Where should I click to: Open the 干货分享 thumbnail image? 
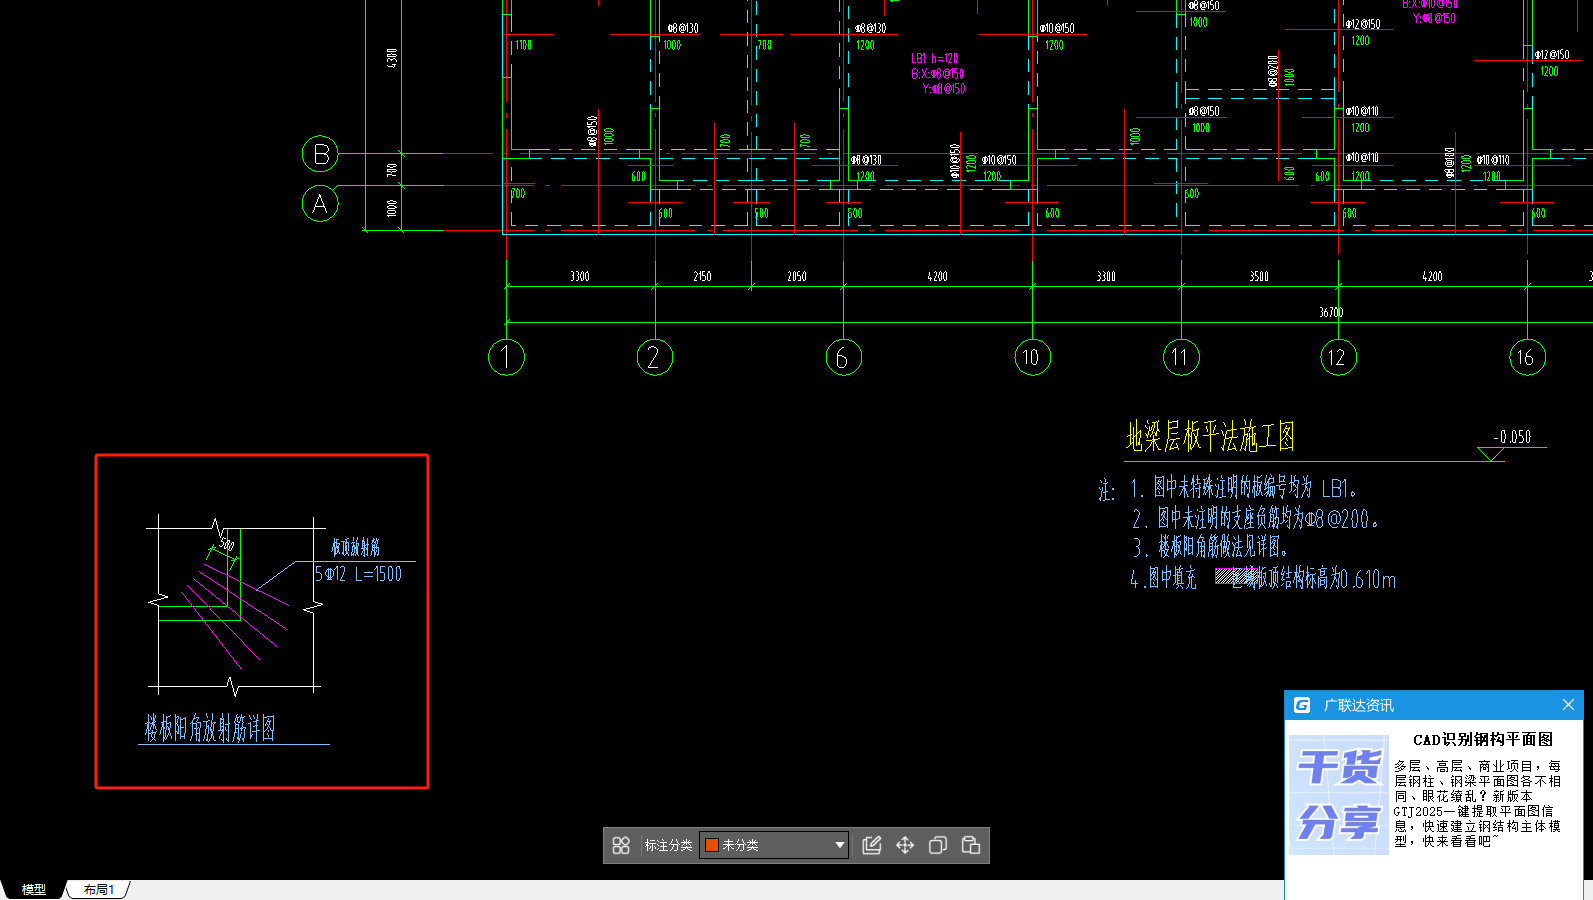point(1339,795)
